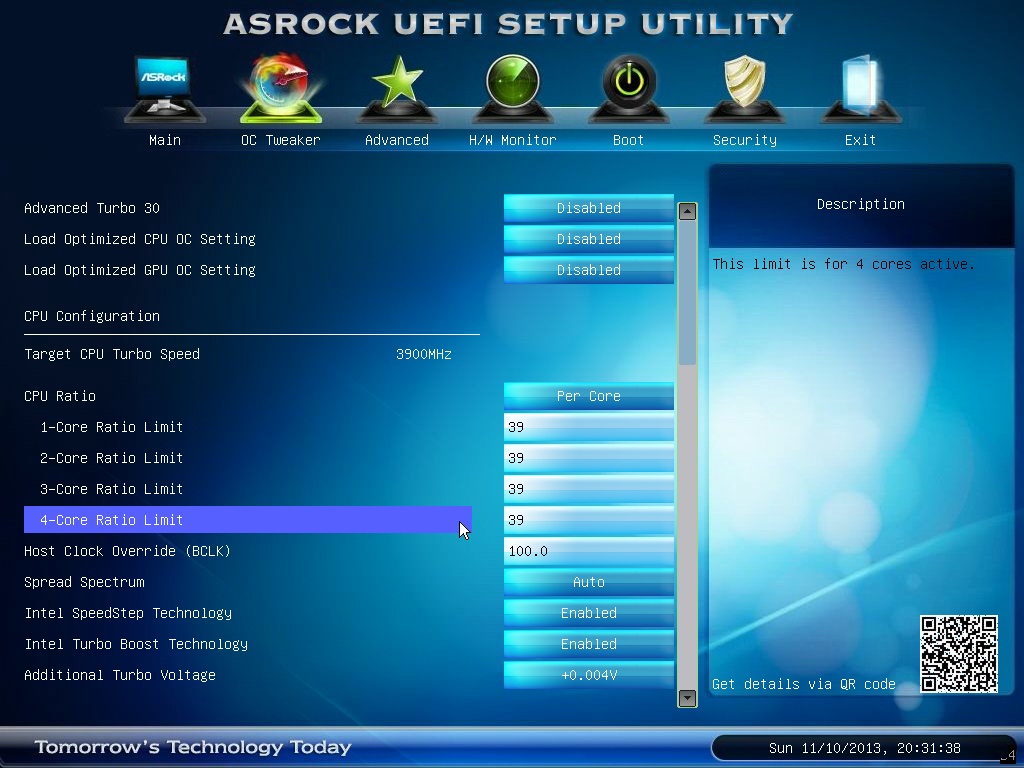Select the Additional Turbo Voltage label
Viewport: 1024px width, 768px height.
tap(120, 675)
